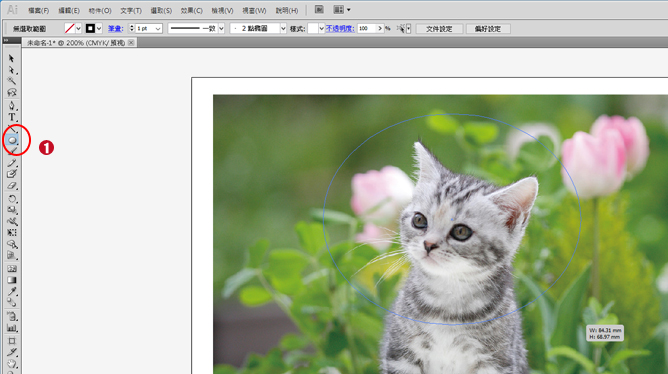Select the Direct Selection tool
Image resolution: width=668 pixels, height=374 pixels.
[12, 70]
